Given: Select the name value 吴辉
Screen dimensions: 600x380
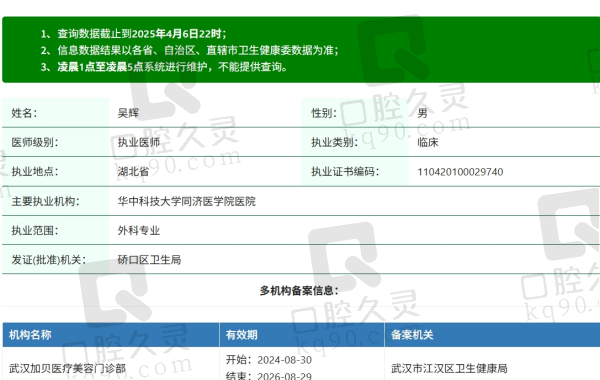Looking at the screenshot, I should click(x=128, y=113).
